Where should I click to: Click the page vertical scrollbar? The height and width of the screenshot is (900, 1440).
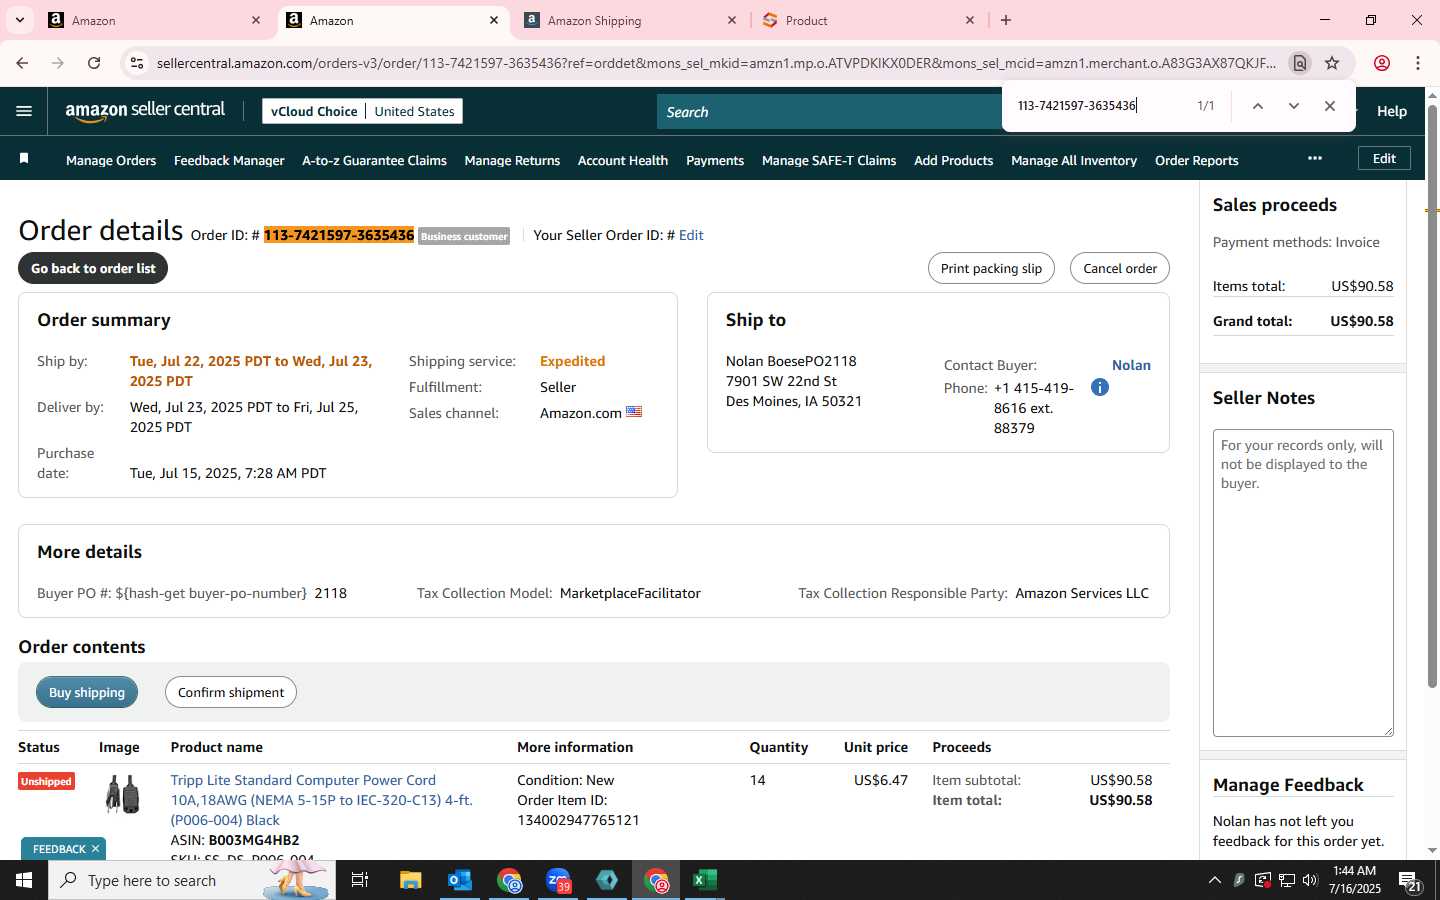(x=1432, y=395)
